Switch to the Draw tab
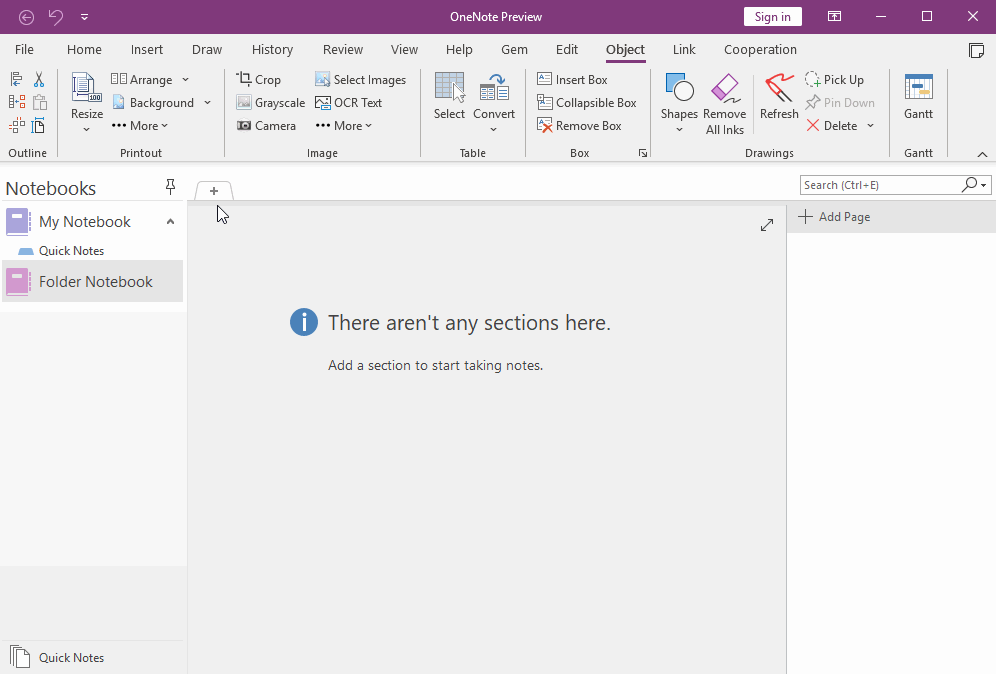Image resolution: width=996 pixels, height=674 pixels. click(x=207, y=50)
